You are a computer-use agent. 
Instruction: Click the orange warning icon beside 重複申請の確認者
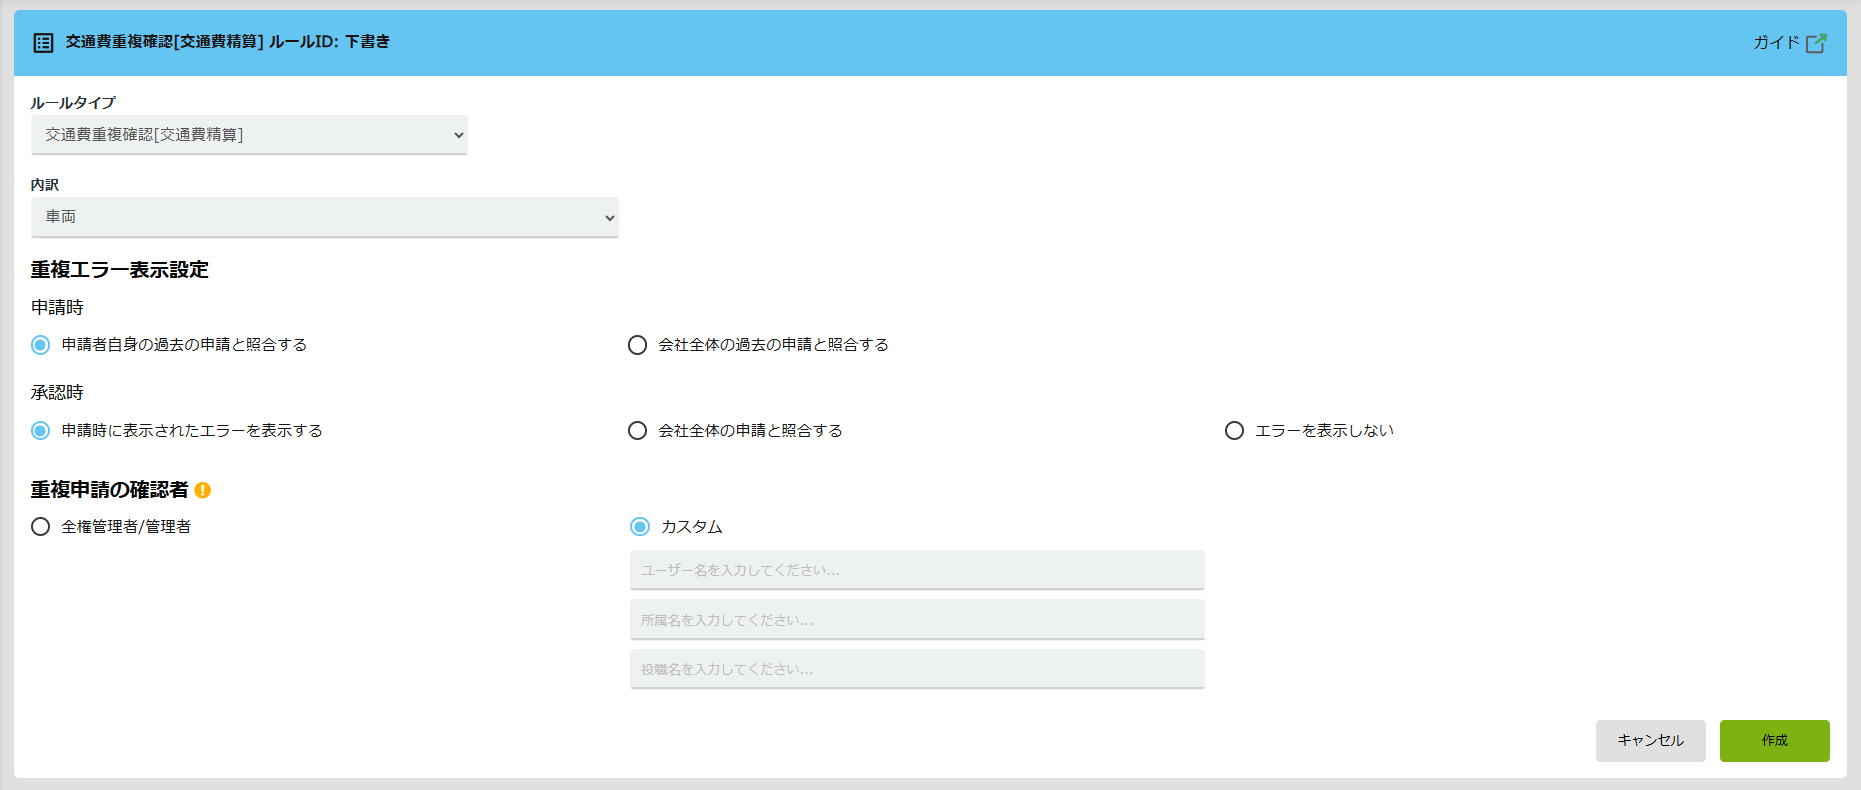(203, 490)
